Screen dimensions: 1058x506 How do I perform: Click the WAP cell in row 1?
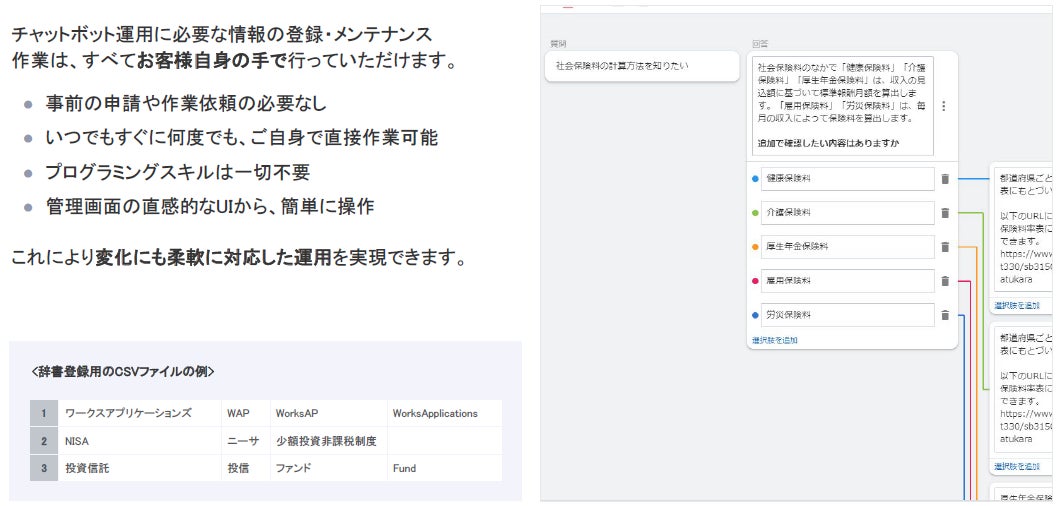(246, 414)
